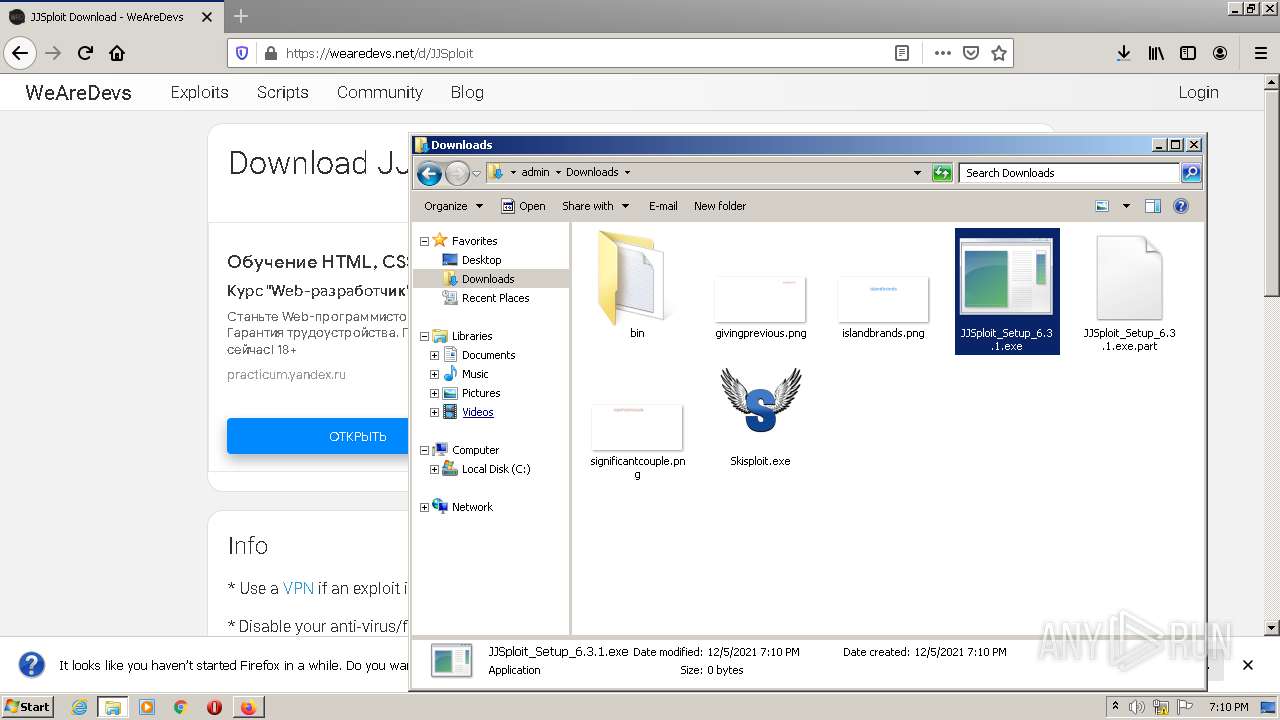Click the Login link
The image size is (1280, 720).
point(1198,92)
